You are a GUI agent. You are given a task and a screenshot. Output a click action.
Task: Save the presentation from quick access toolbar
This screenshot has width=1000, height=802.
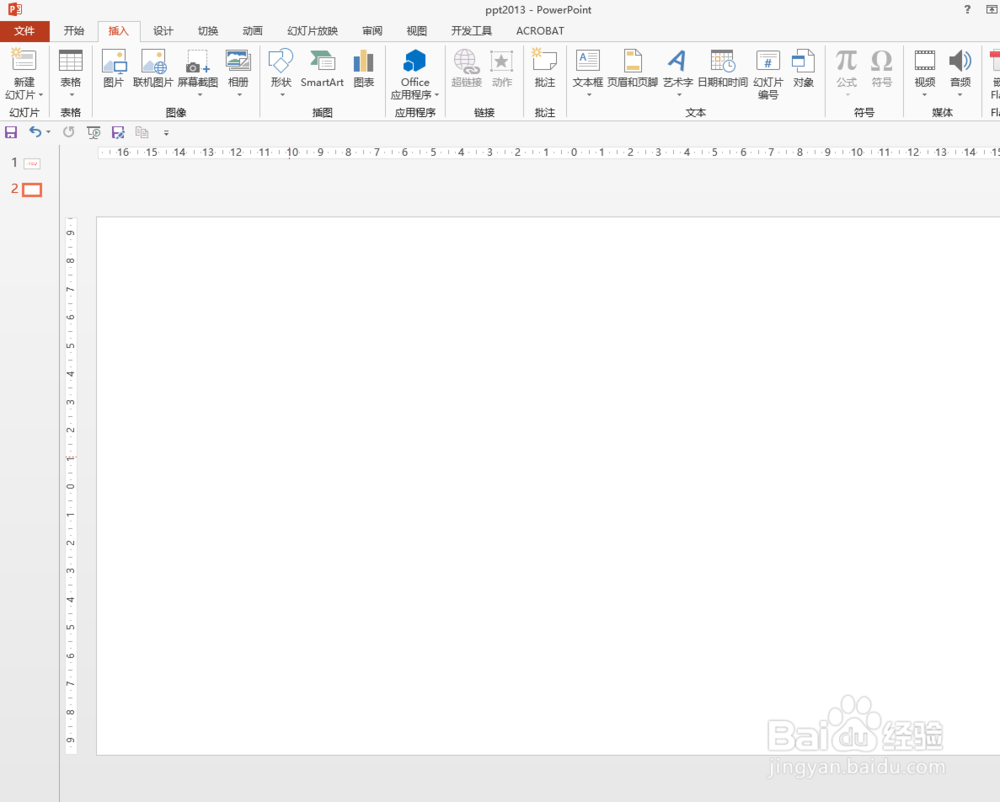point(11,132)
